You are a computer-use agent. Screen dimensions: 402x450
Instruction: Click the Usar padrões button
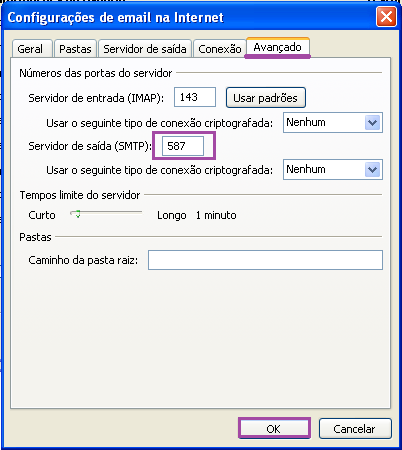[x=266, y=98]
